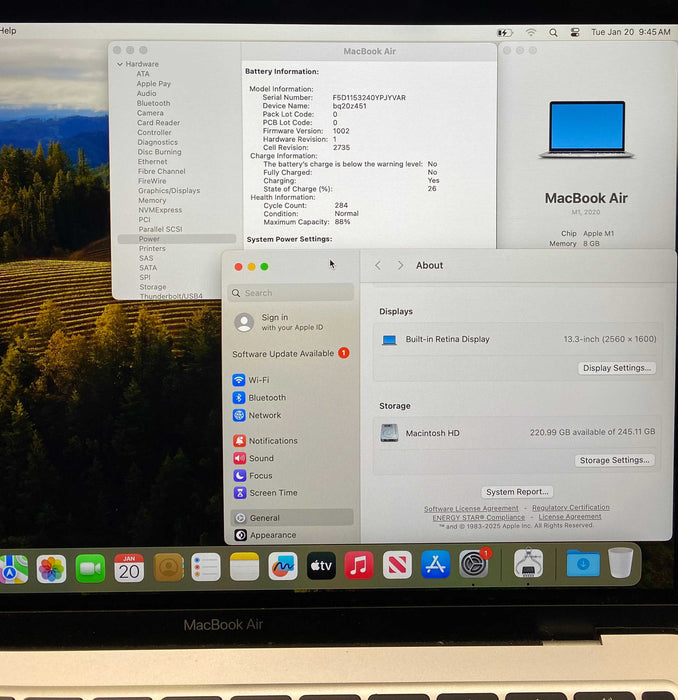Select Printers in System Information sidebar

point(152,248)
